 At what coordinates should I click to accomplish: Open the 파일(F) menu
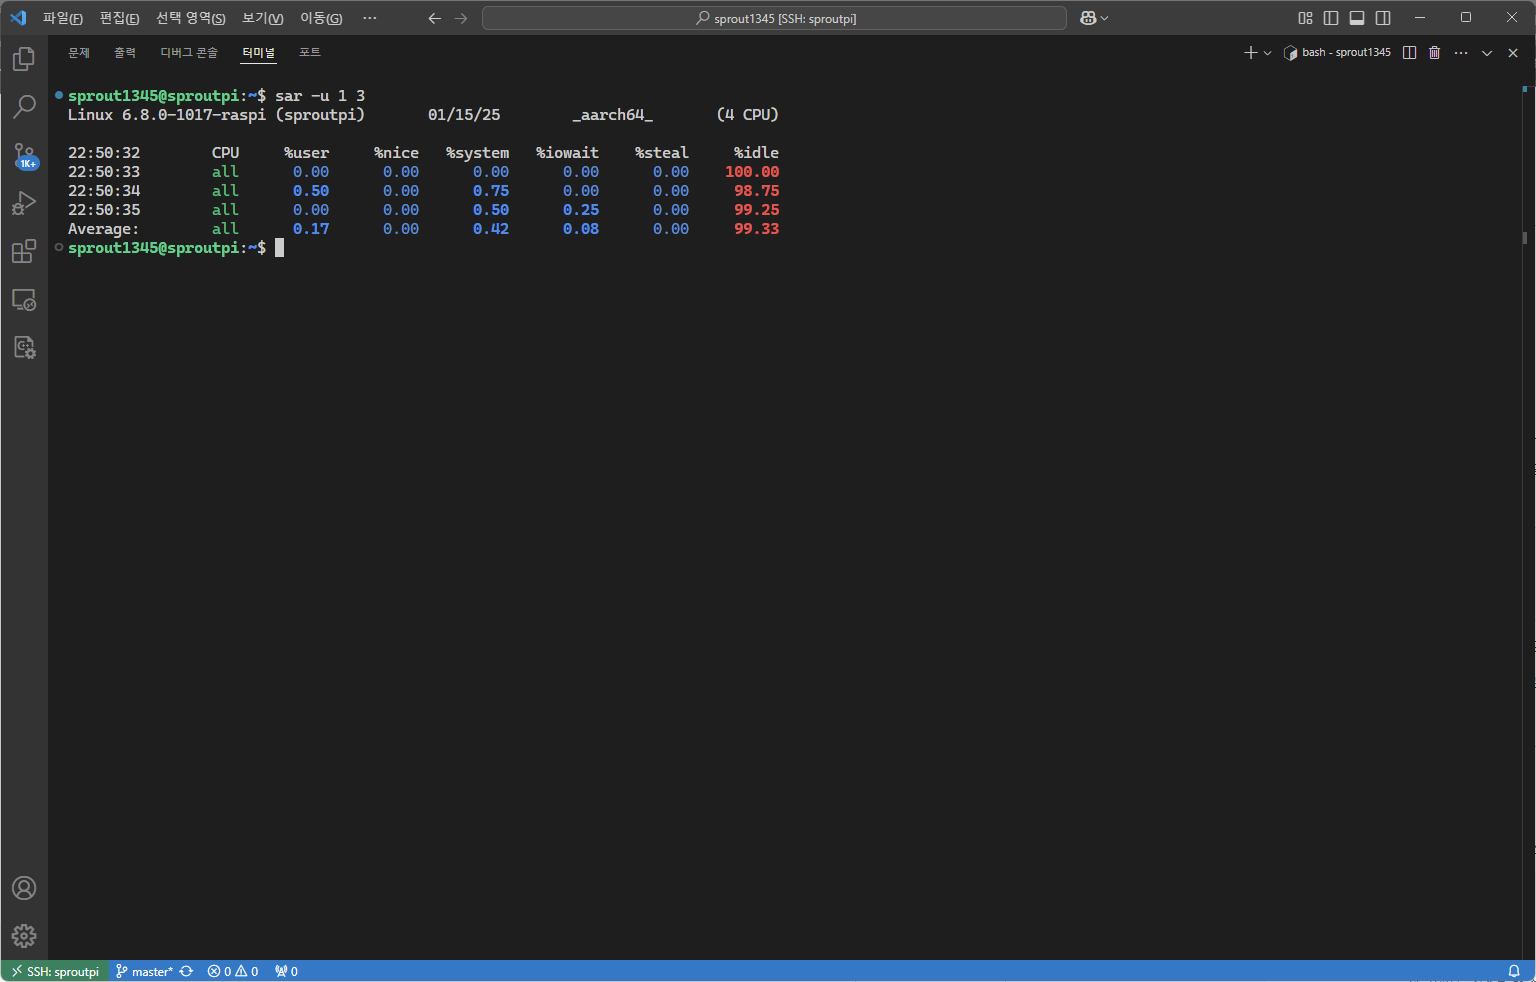[62, 18]
